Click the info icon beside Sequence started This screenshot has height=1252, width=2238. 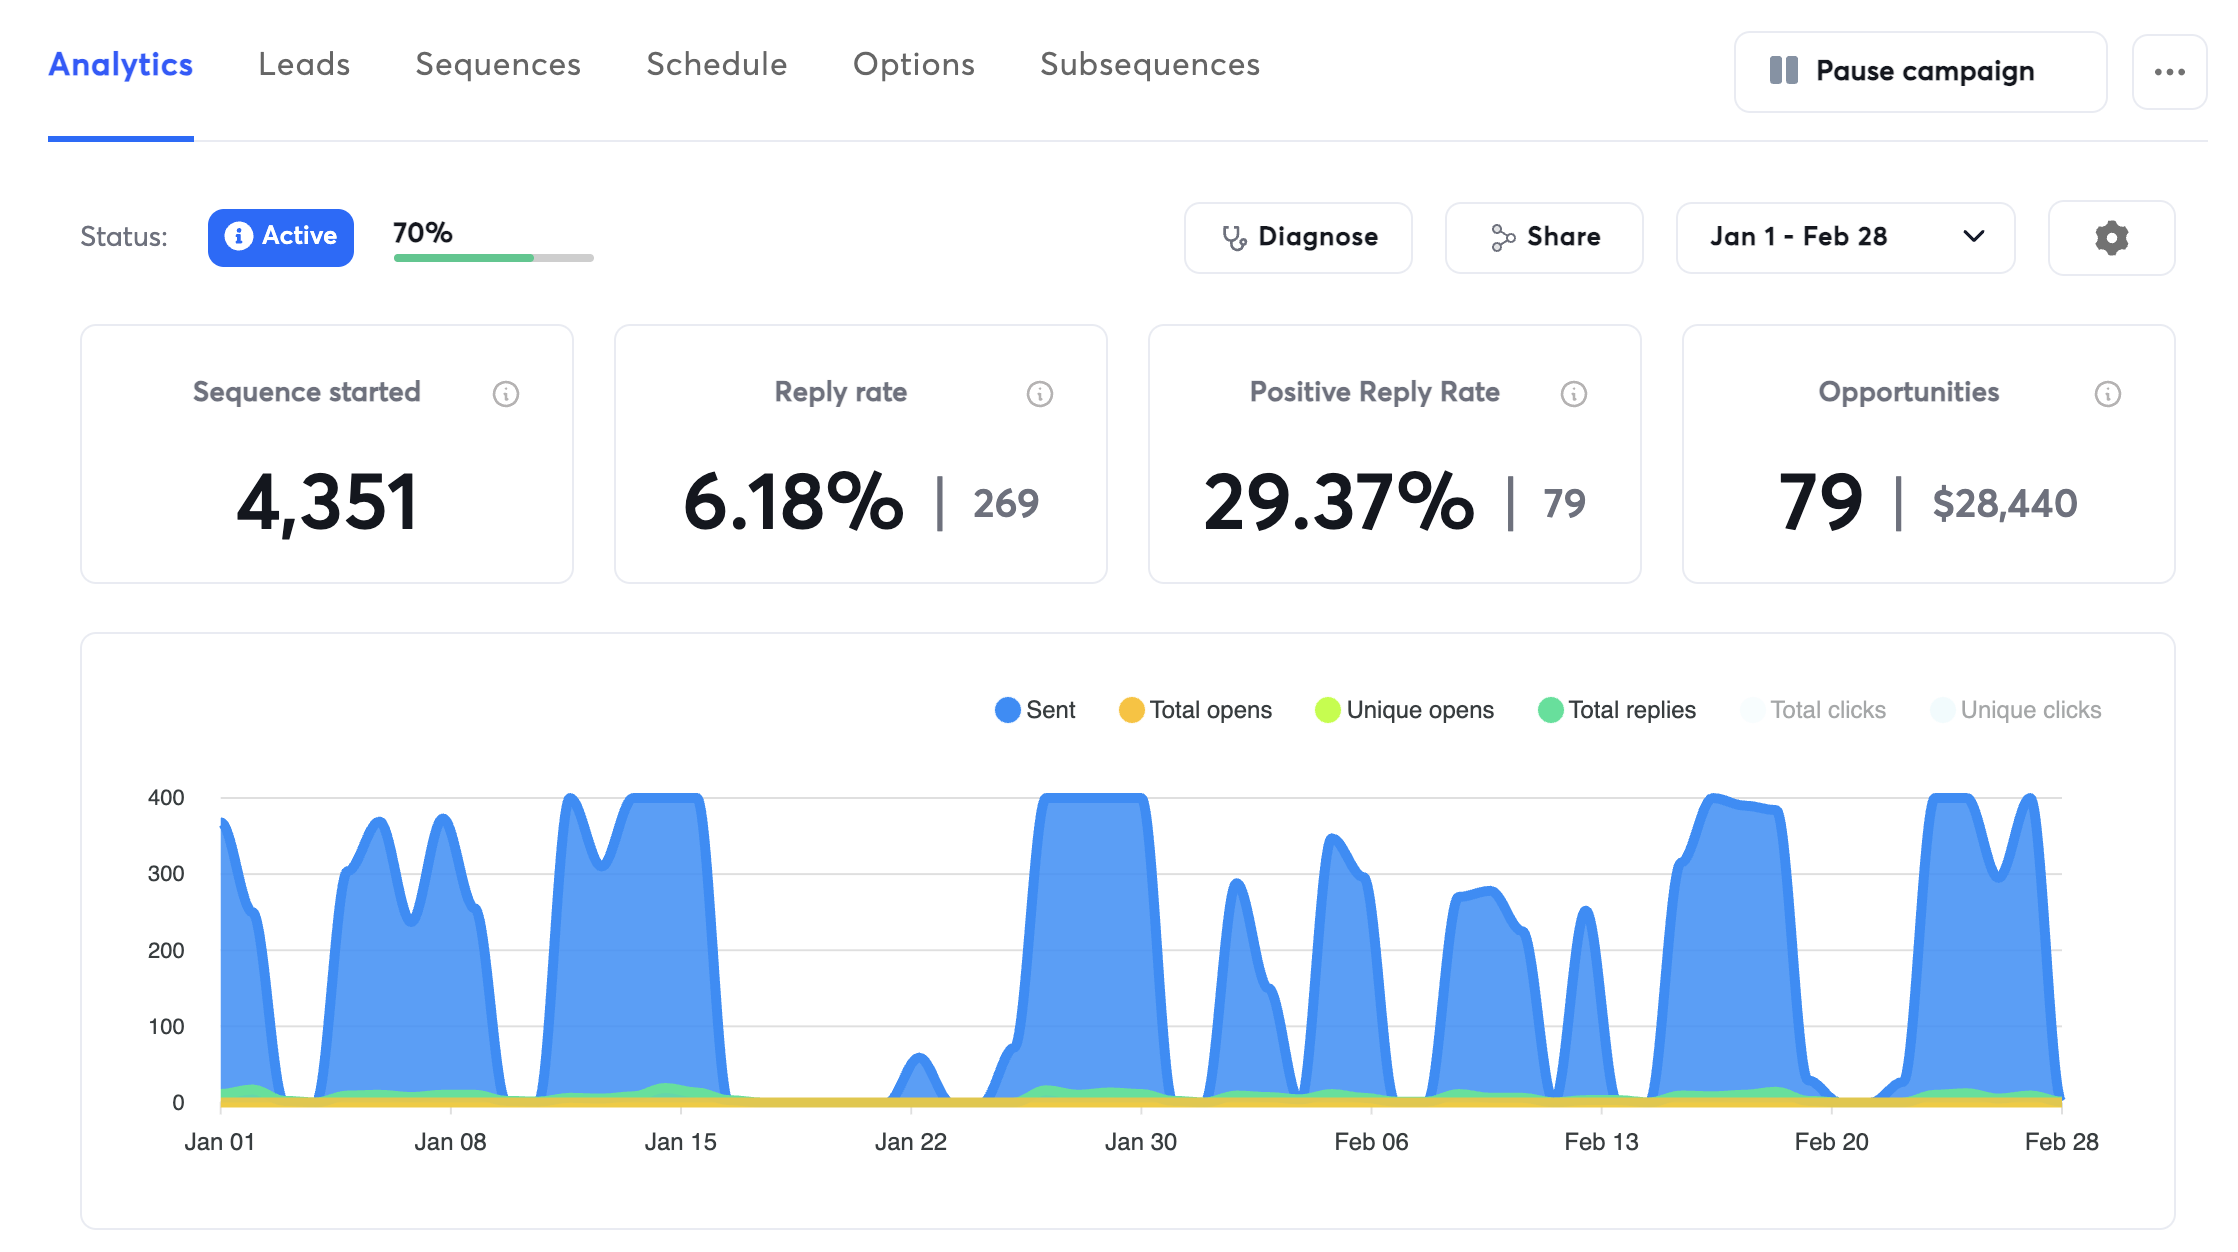(506, 394)
